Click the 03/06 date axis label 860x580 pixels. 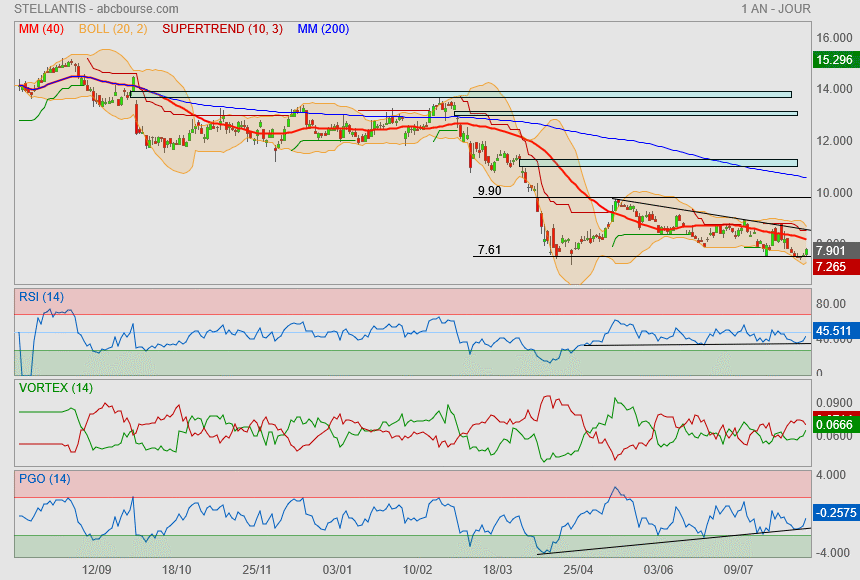point(658,570)
